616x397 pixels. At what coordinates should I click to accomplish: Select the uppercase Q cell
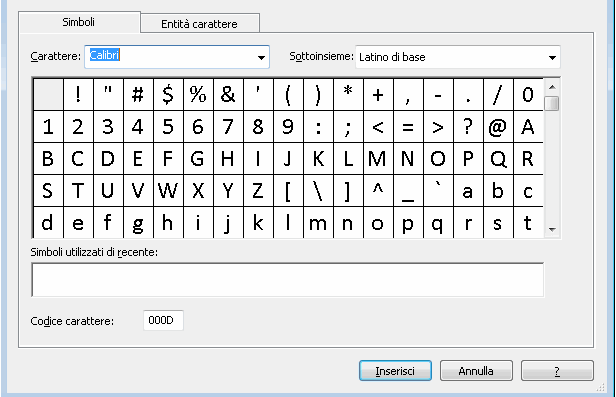pos(498,159)
